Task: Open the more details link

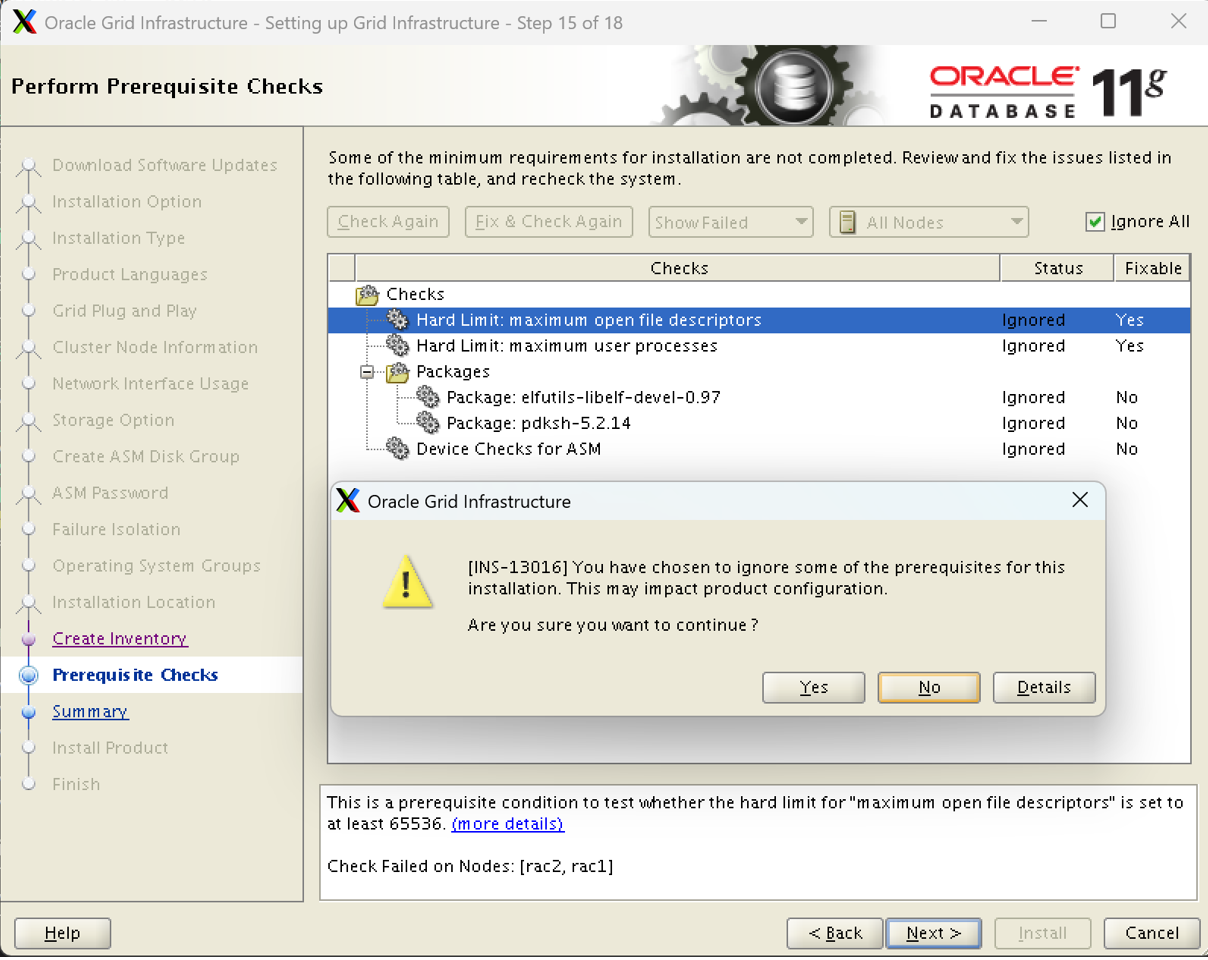Action: (x=508, y=824)
